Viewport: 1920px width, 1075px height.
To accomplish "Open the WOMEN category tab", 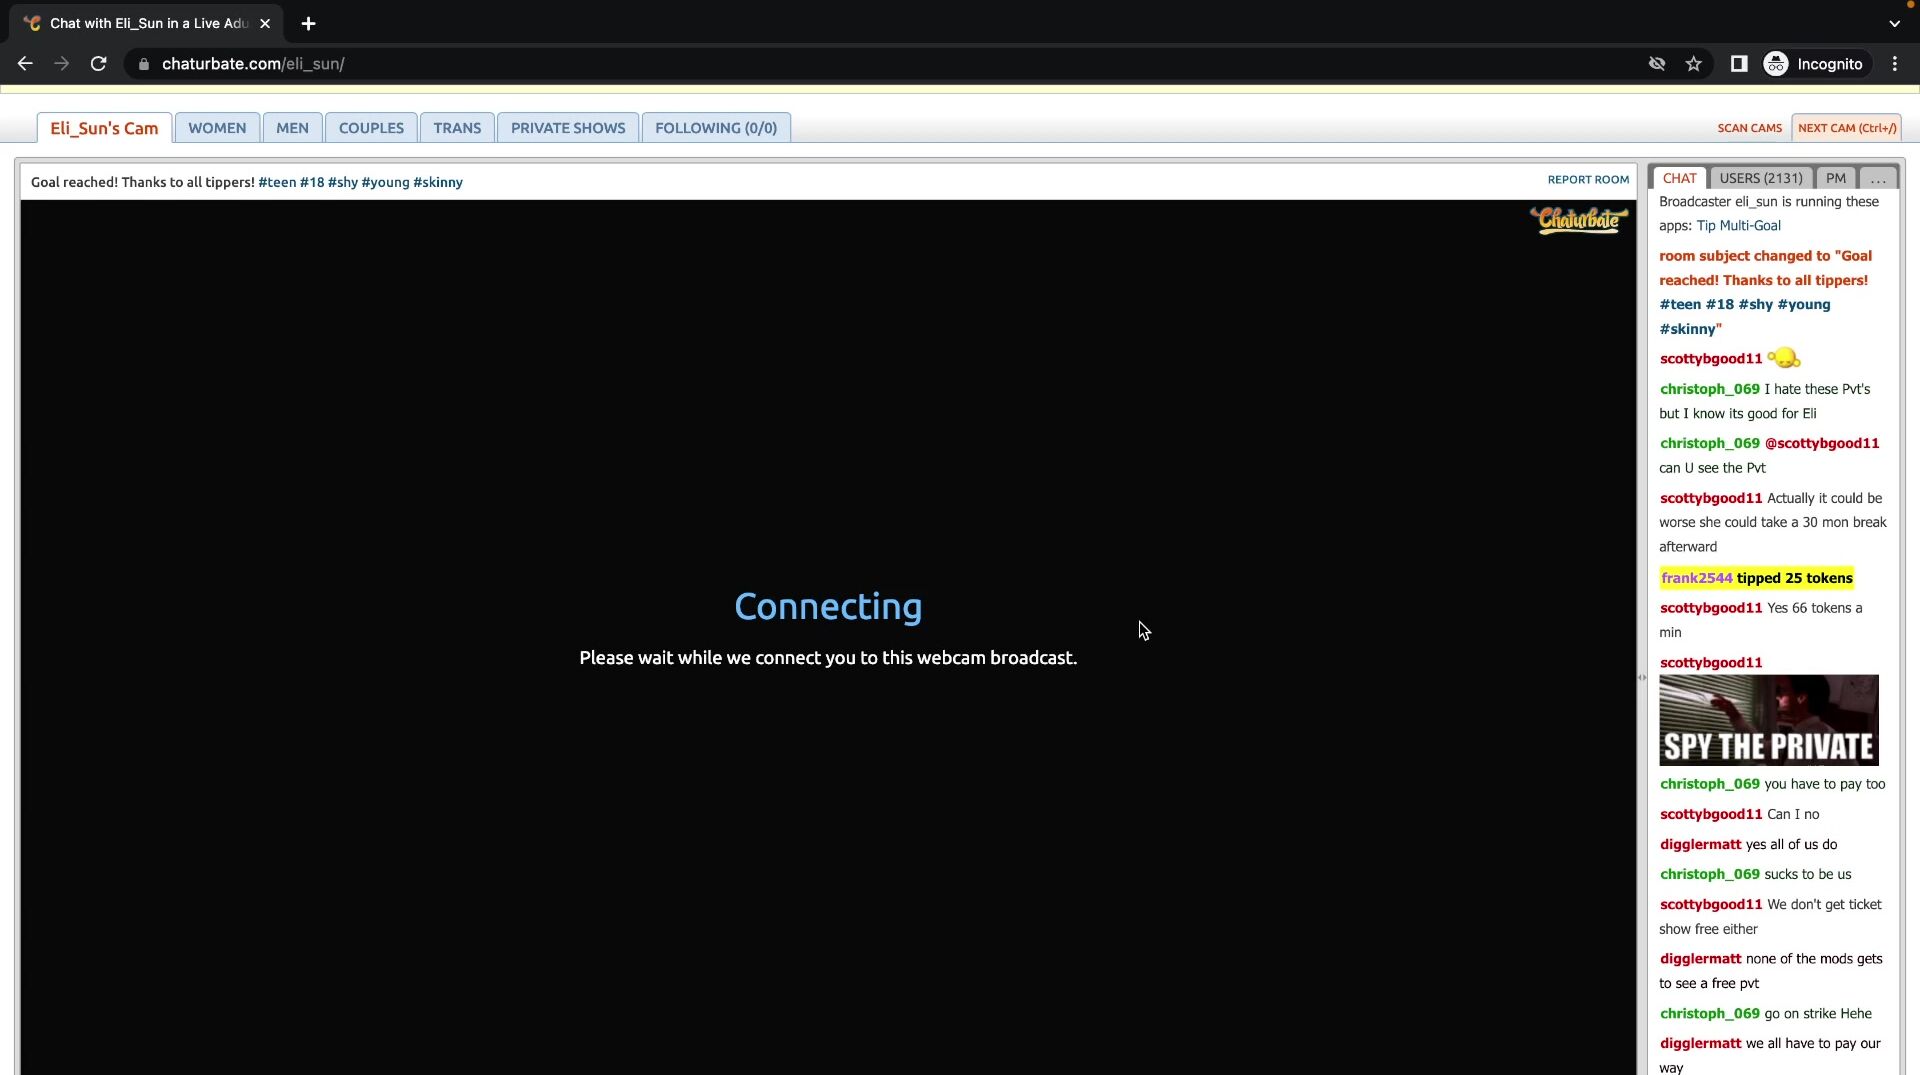I will point(217,128).
